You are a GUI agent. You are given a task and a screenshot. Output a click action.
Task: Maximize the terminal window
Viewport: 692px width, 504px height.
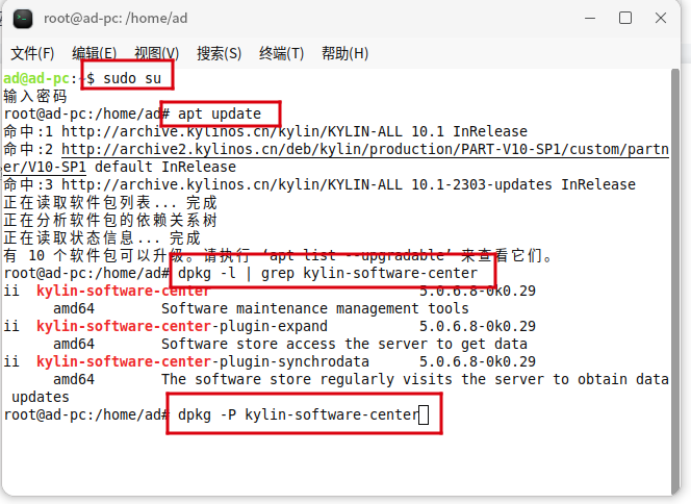pyautogui.click(x=625, y=18)
